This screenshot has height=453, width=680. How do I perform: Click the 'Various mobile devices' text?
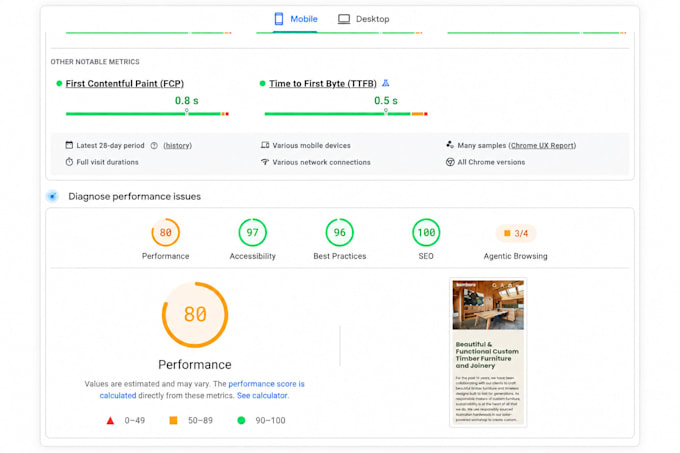coord(311,146)
